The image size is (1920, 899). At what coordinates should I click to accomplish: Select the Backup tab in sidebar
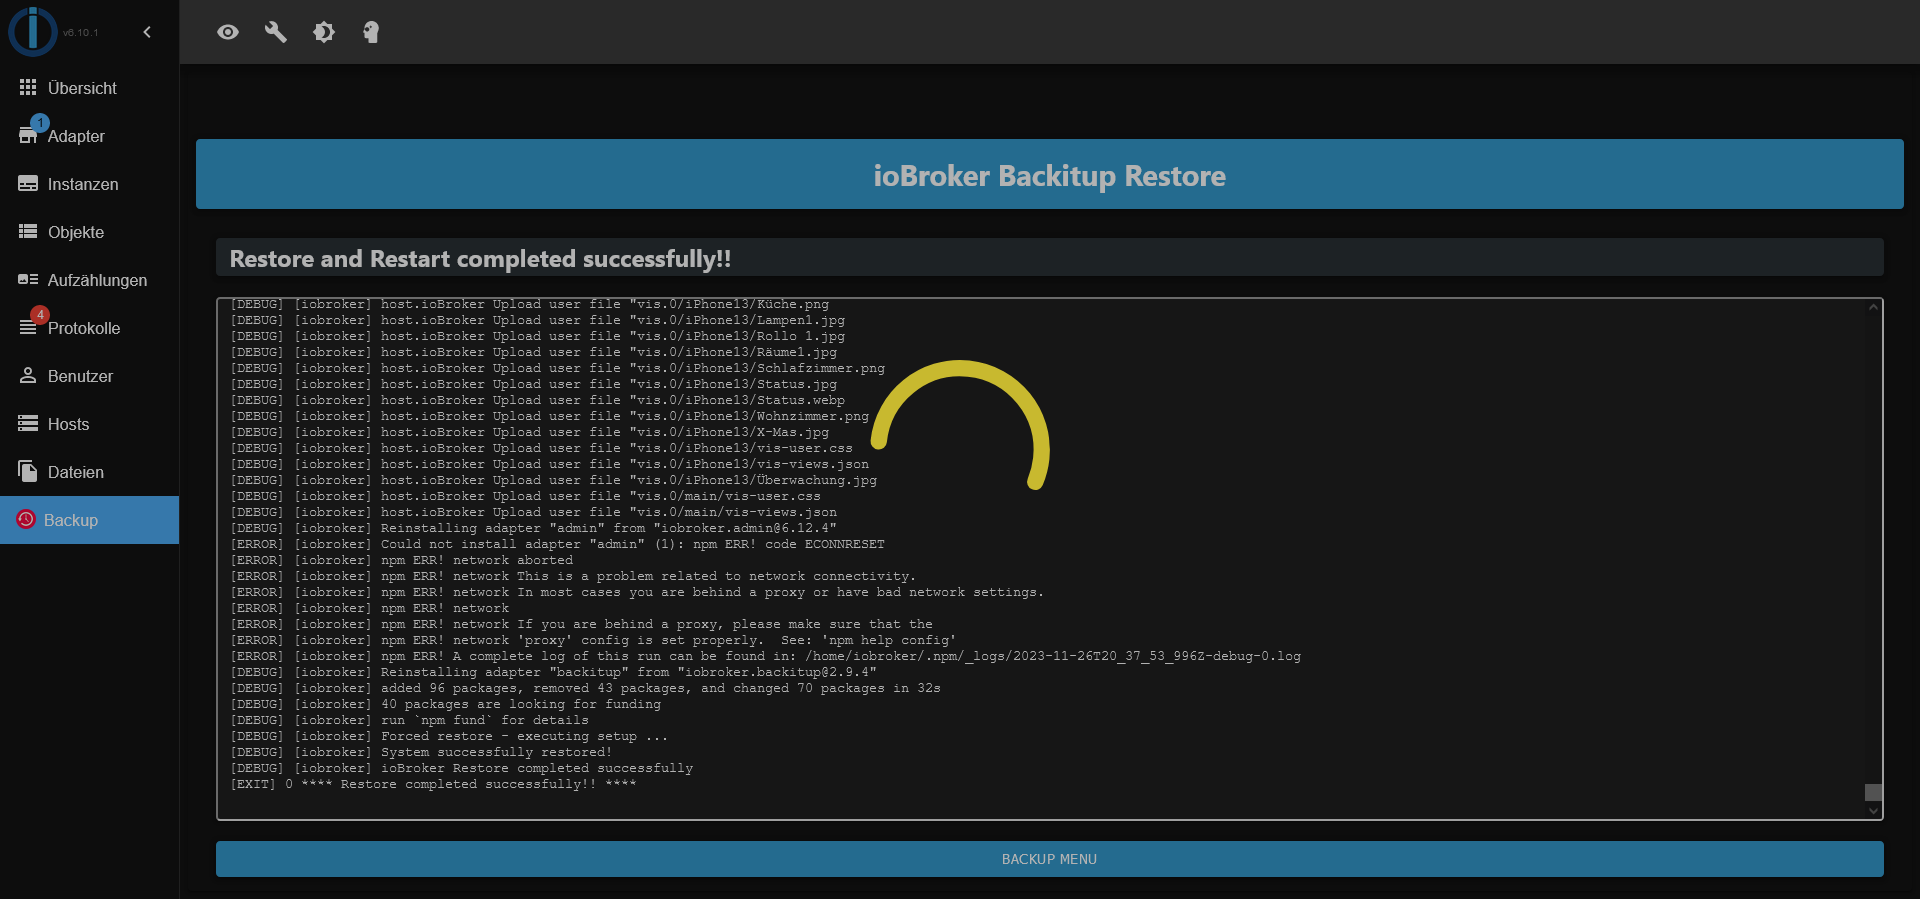[x=89, y=520]
